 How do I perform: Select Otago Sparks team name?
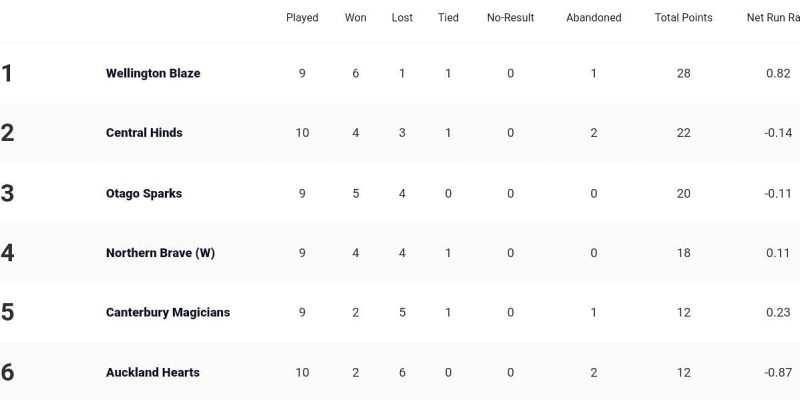click(x=144, y=193)
